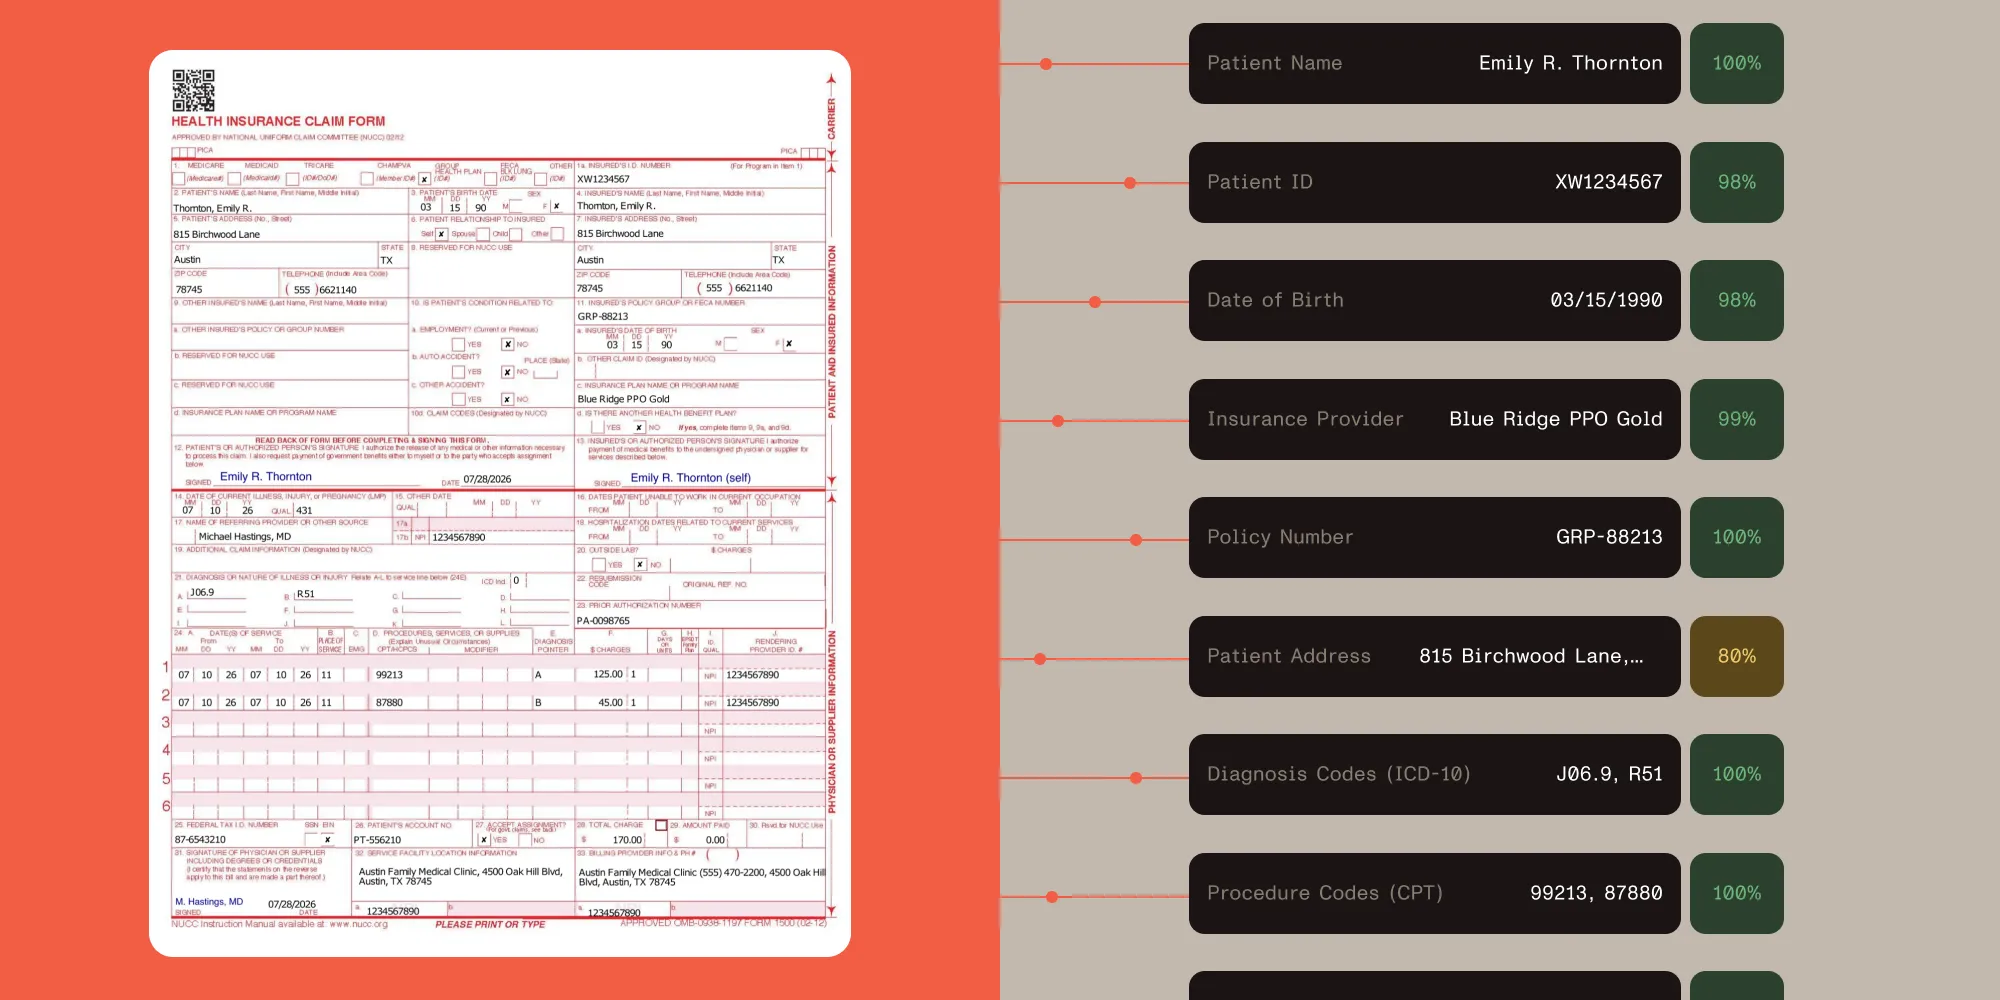
Task: Open the Date of Birth field card
Action: coord(1434,300)
